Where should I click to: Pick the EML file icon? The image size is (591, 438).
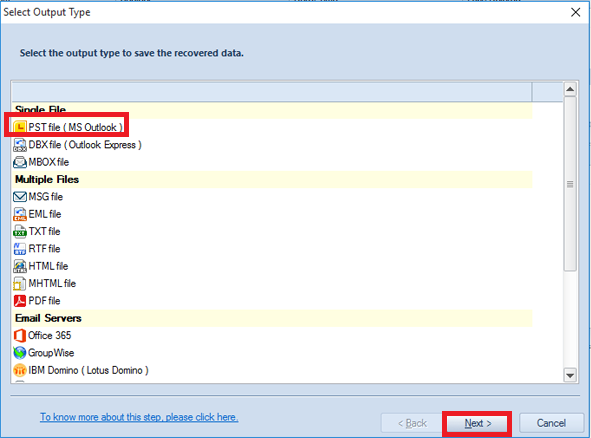click(20, 214)
